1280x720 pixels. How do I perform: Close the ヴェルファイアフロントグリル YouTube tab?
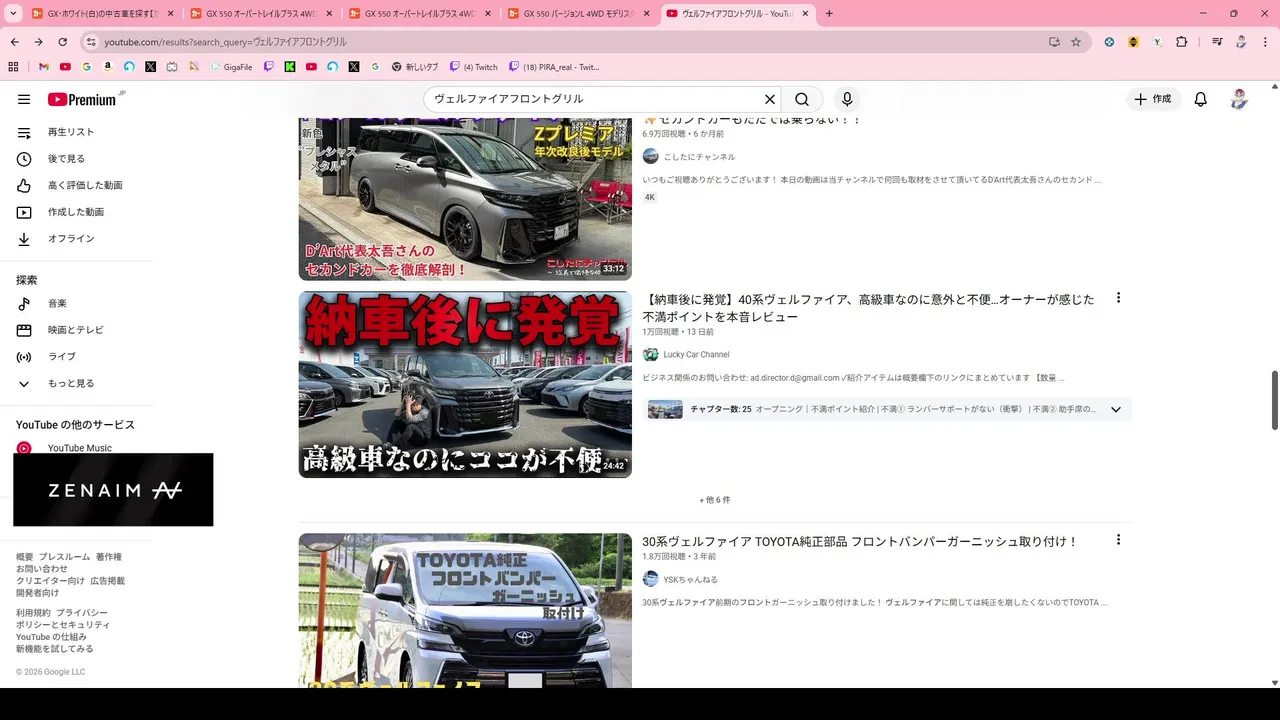pos(805,13)
